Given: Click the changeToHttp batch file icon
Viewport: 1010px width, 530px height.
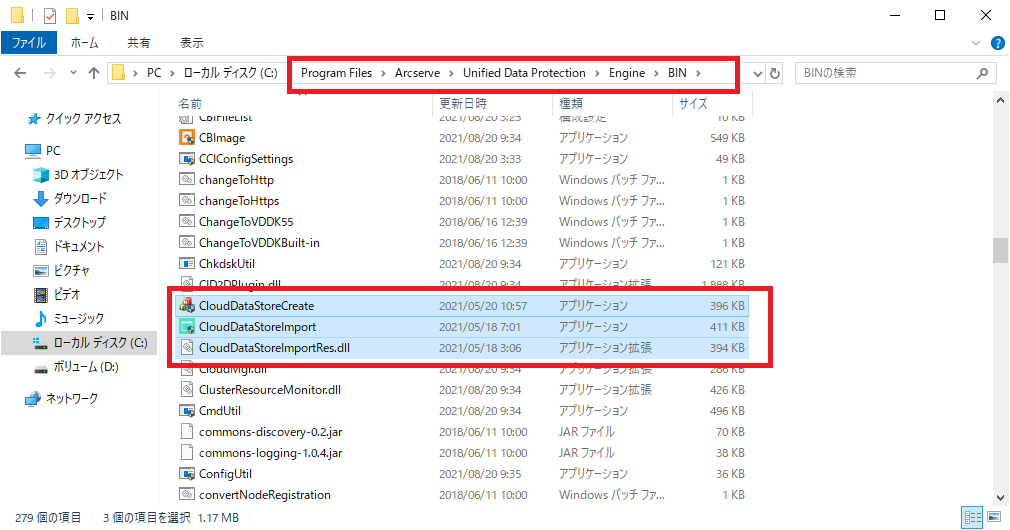Looking at the screenshot, I should tap(187, 179).
